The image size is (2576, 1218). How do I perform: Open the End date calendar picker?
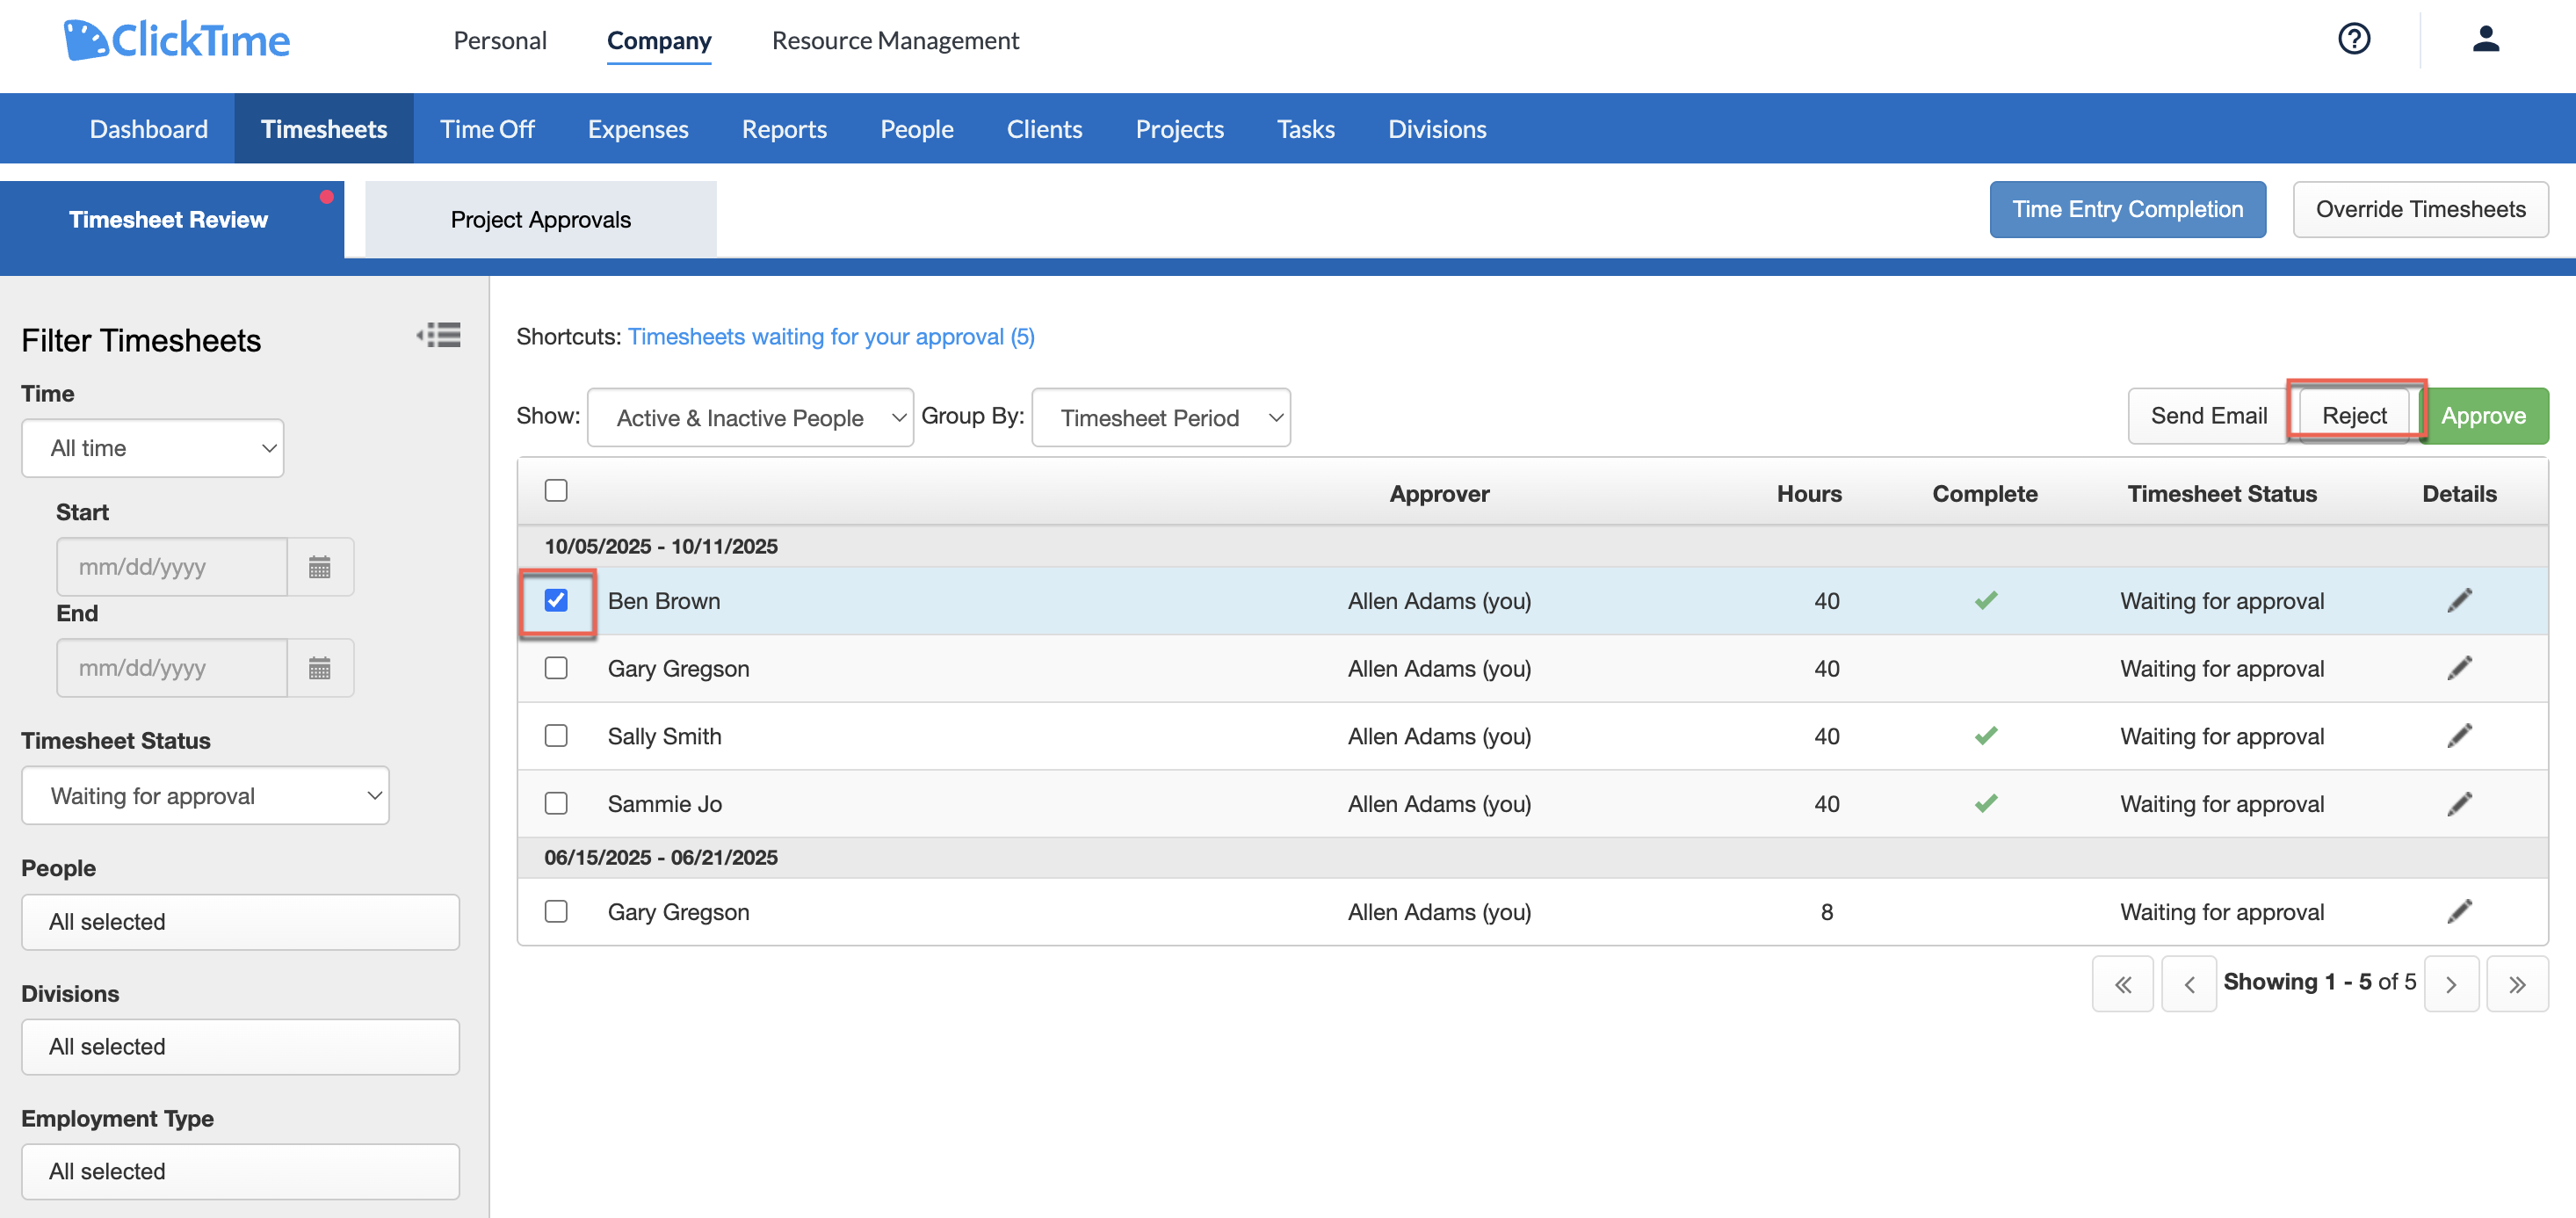(x=320, y=667)
